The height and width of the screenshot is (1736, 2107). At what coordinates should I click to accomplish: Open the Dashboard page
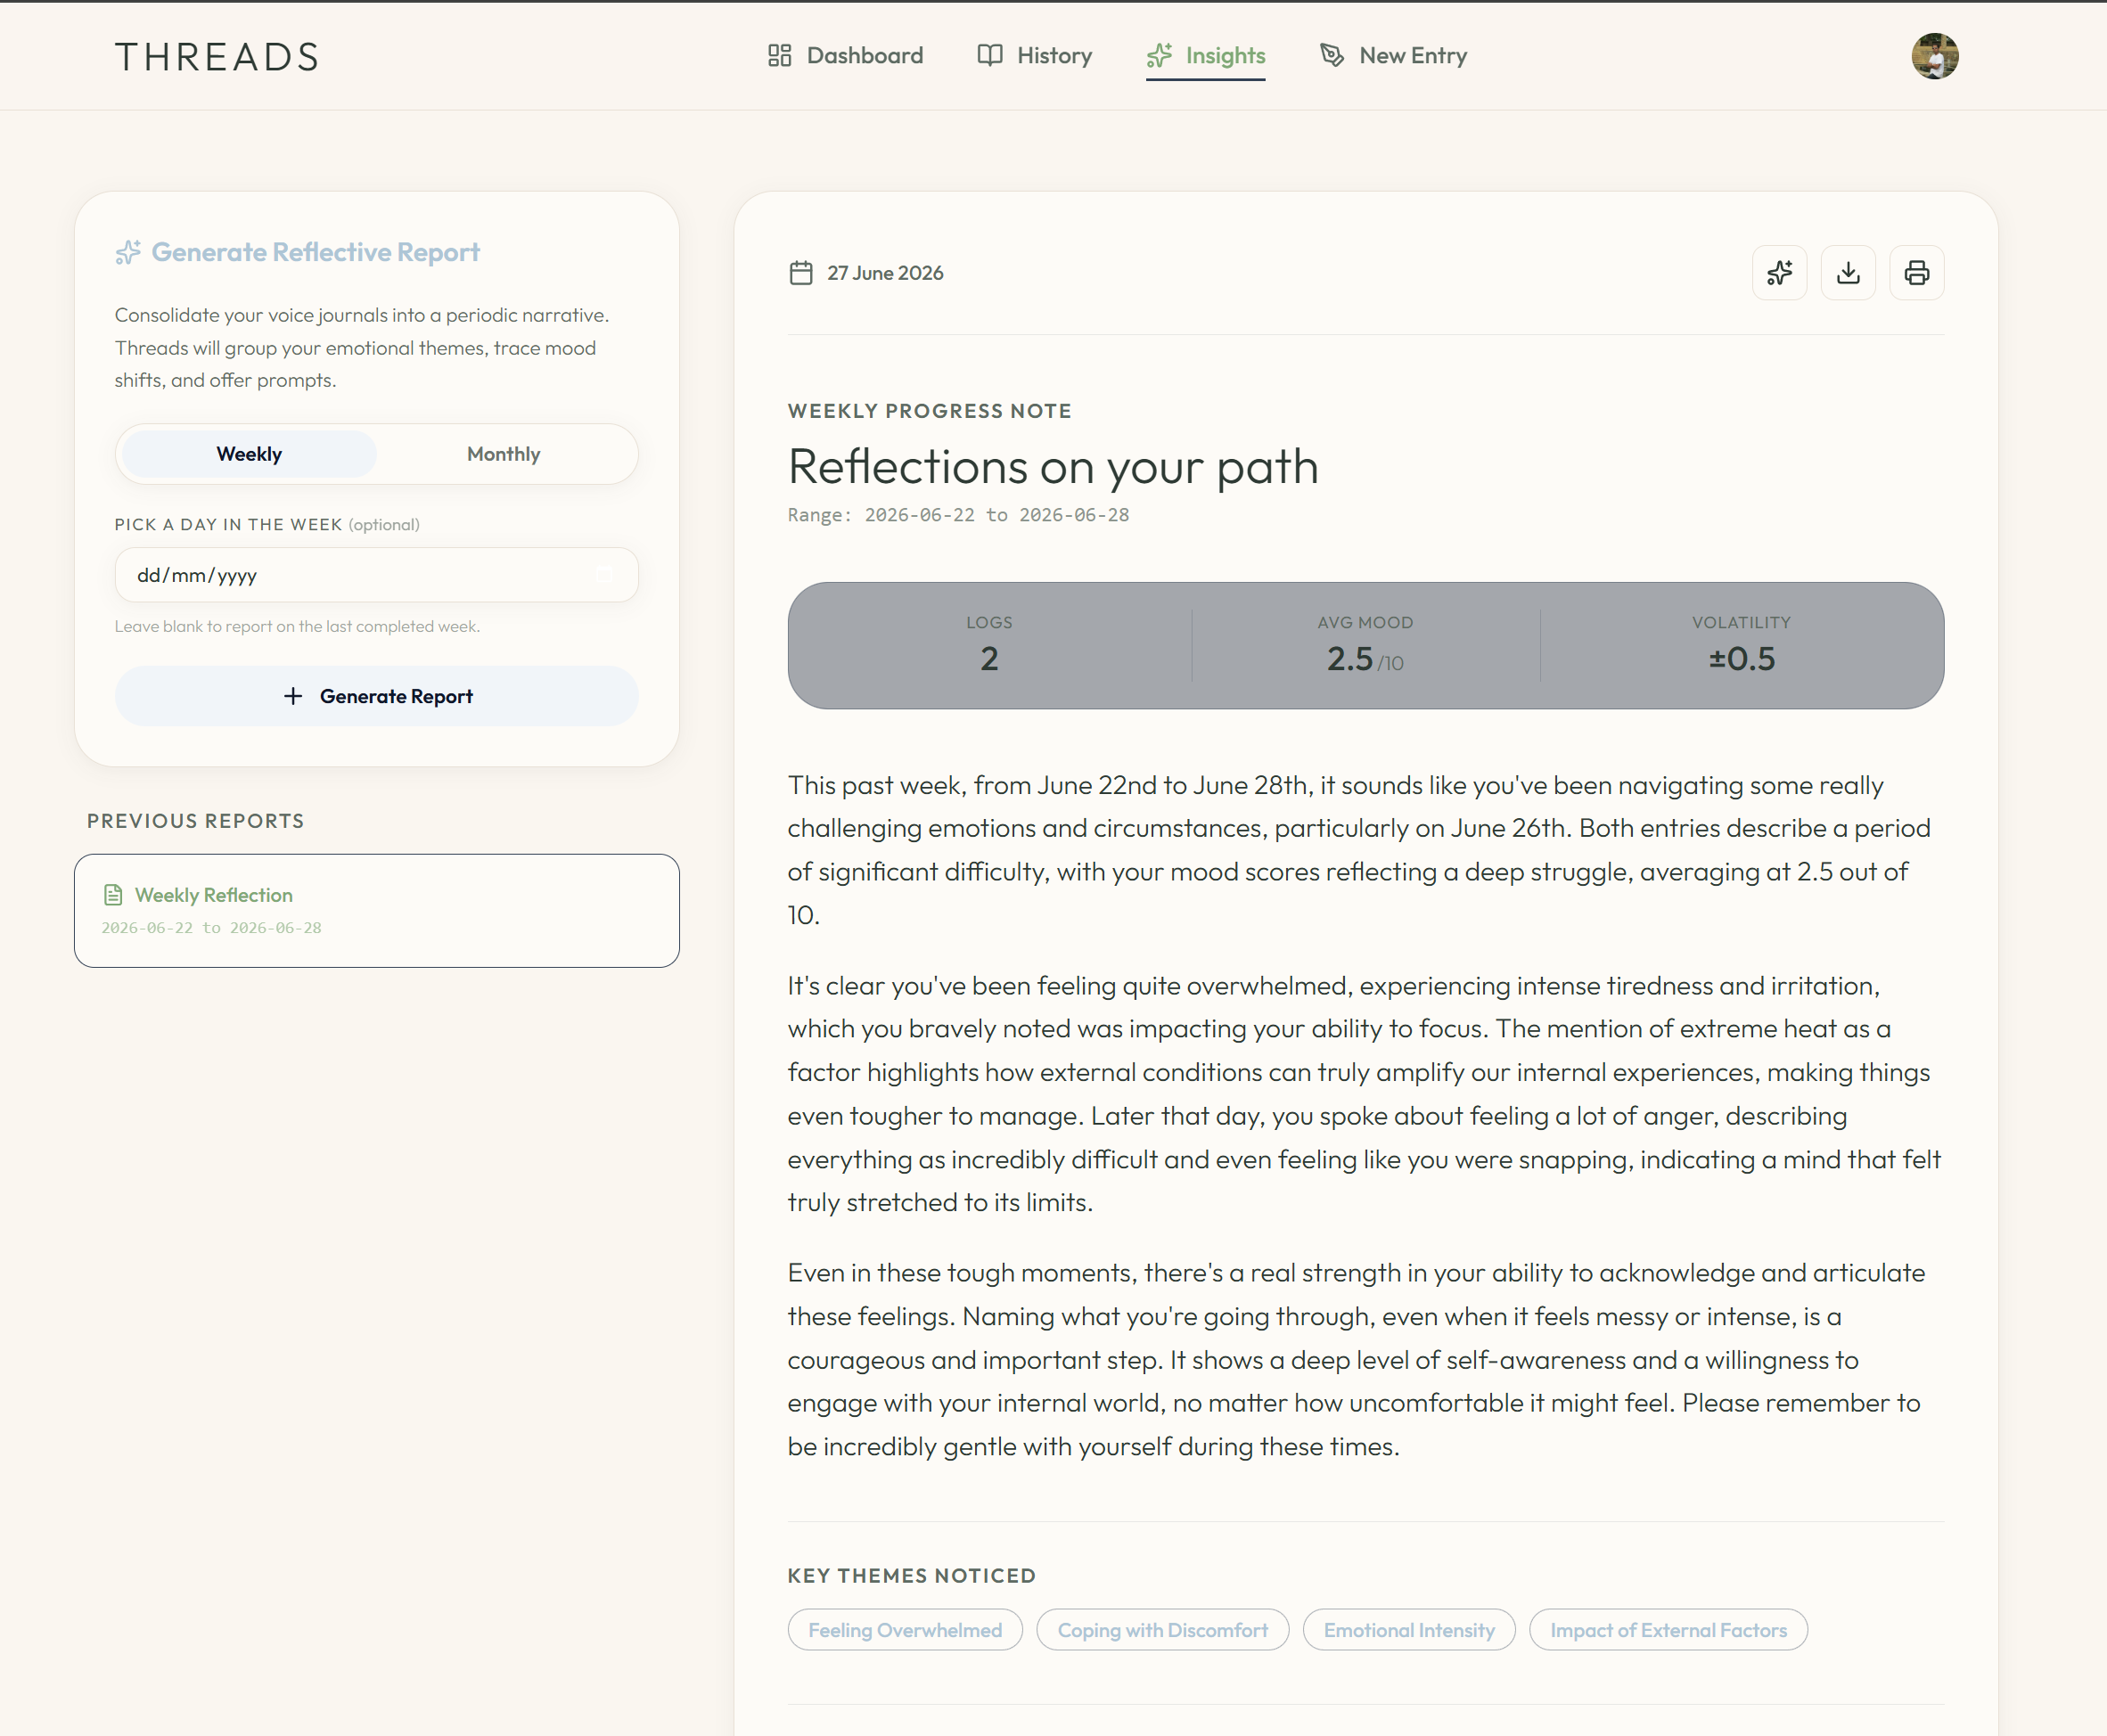[845, 56]
